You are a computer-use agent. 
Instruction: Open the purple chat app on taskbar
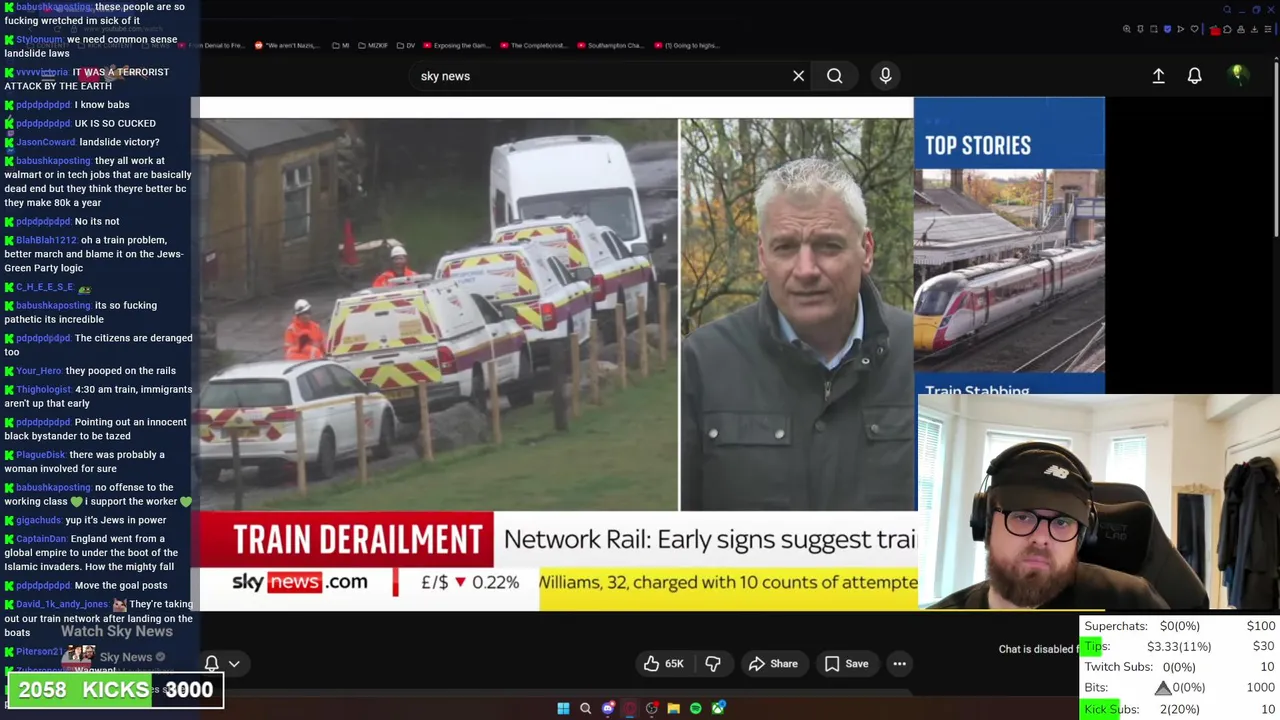coord(607,709)
